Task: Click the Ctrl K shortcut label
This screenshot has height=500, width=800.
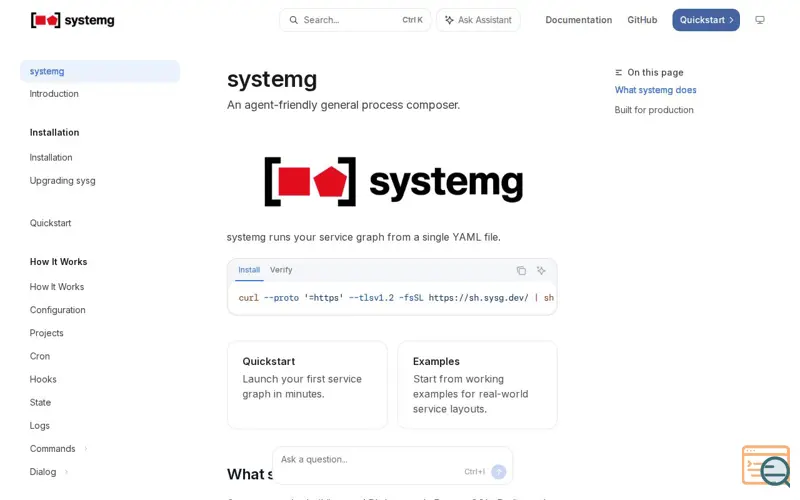Action: (412, 20)
